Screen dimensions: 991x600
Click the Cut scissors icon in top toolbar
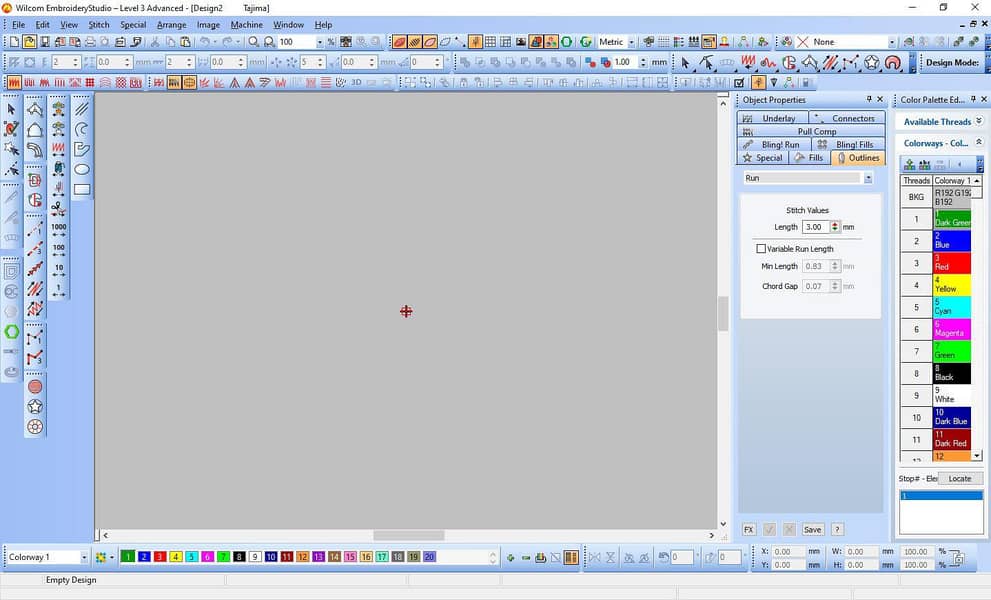point(155,42)
